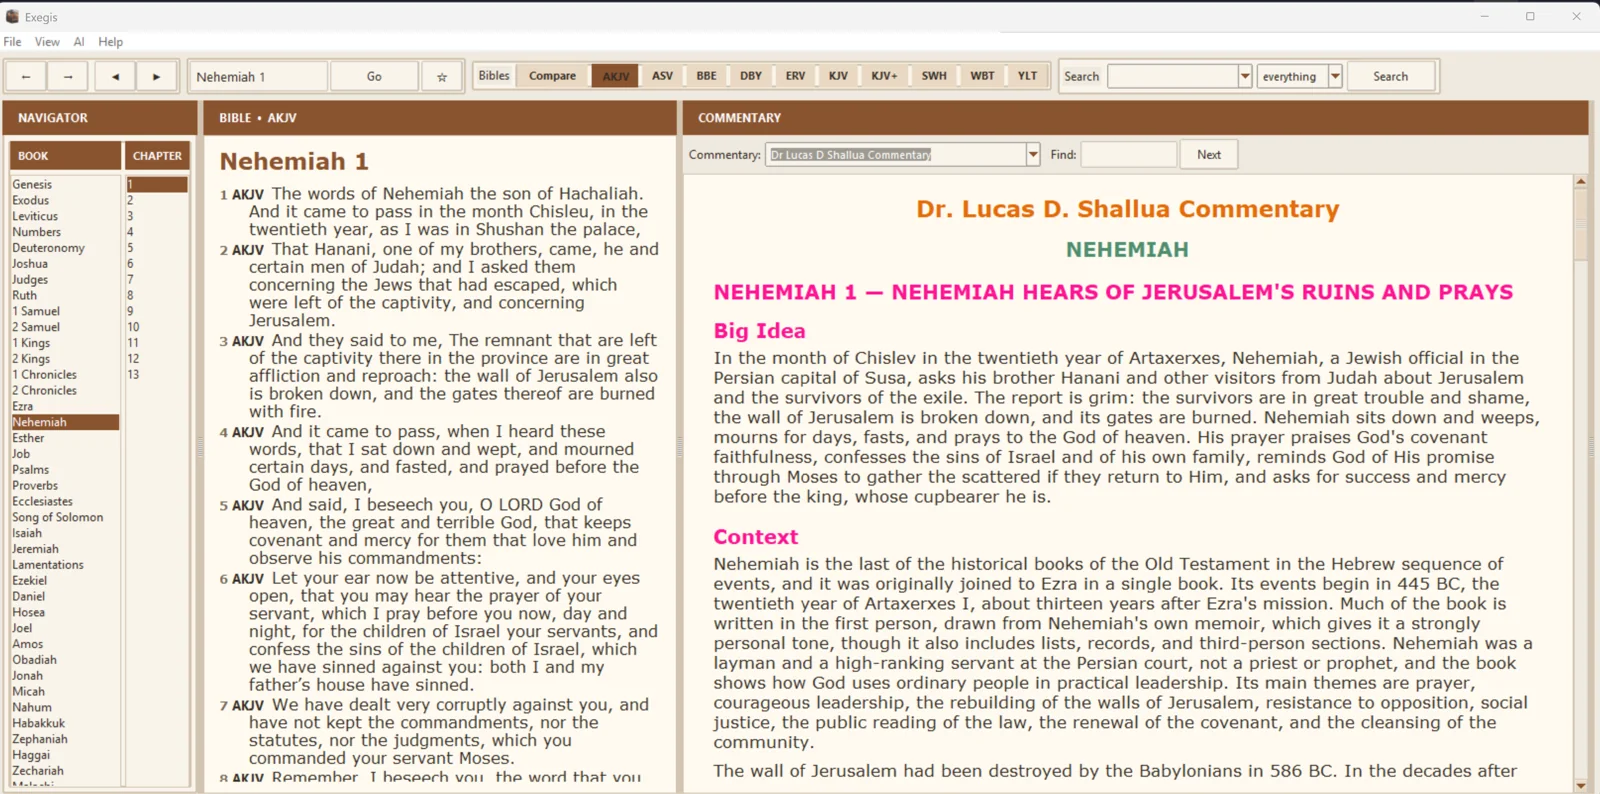Select chapter 13 in the chapter list
This screenshot has height=794, width=1600.
click(157, 374)
